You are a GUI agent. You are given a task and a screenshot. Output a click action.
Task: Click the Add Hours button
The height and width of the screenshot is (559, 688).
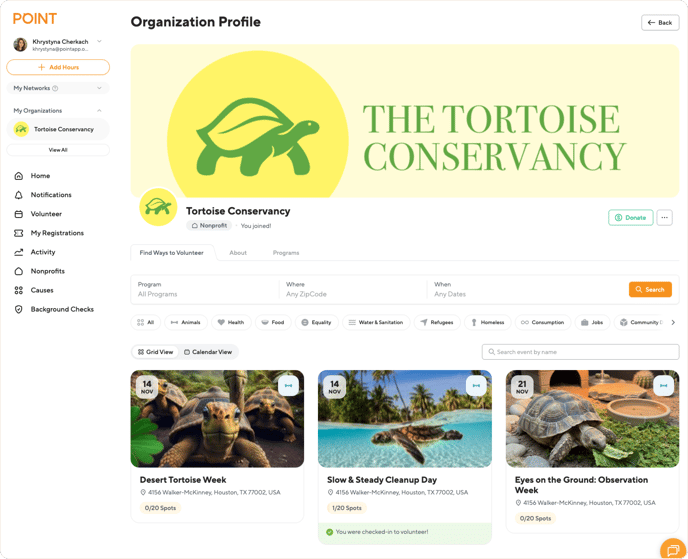[58, 67]
